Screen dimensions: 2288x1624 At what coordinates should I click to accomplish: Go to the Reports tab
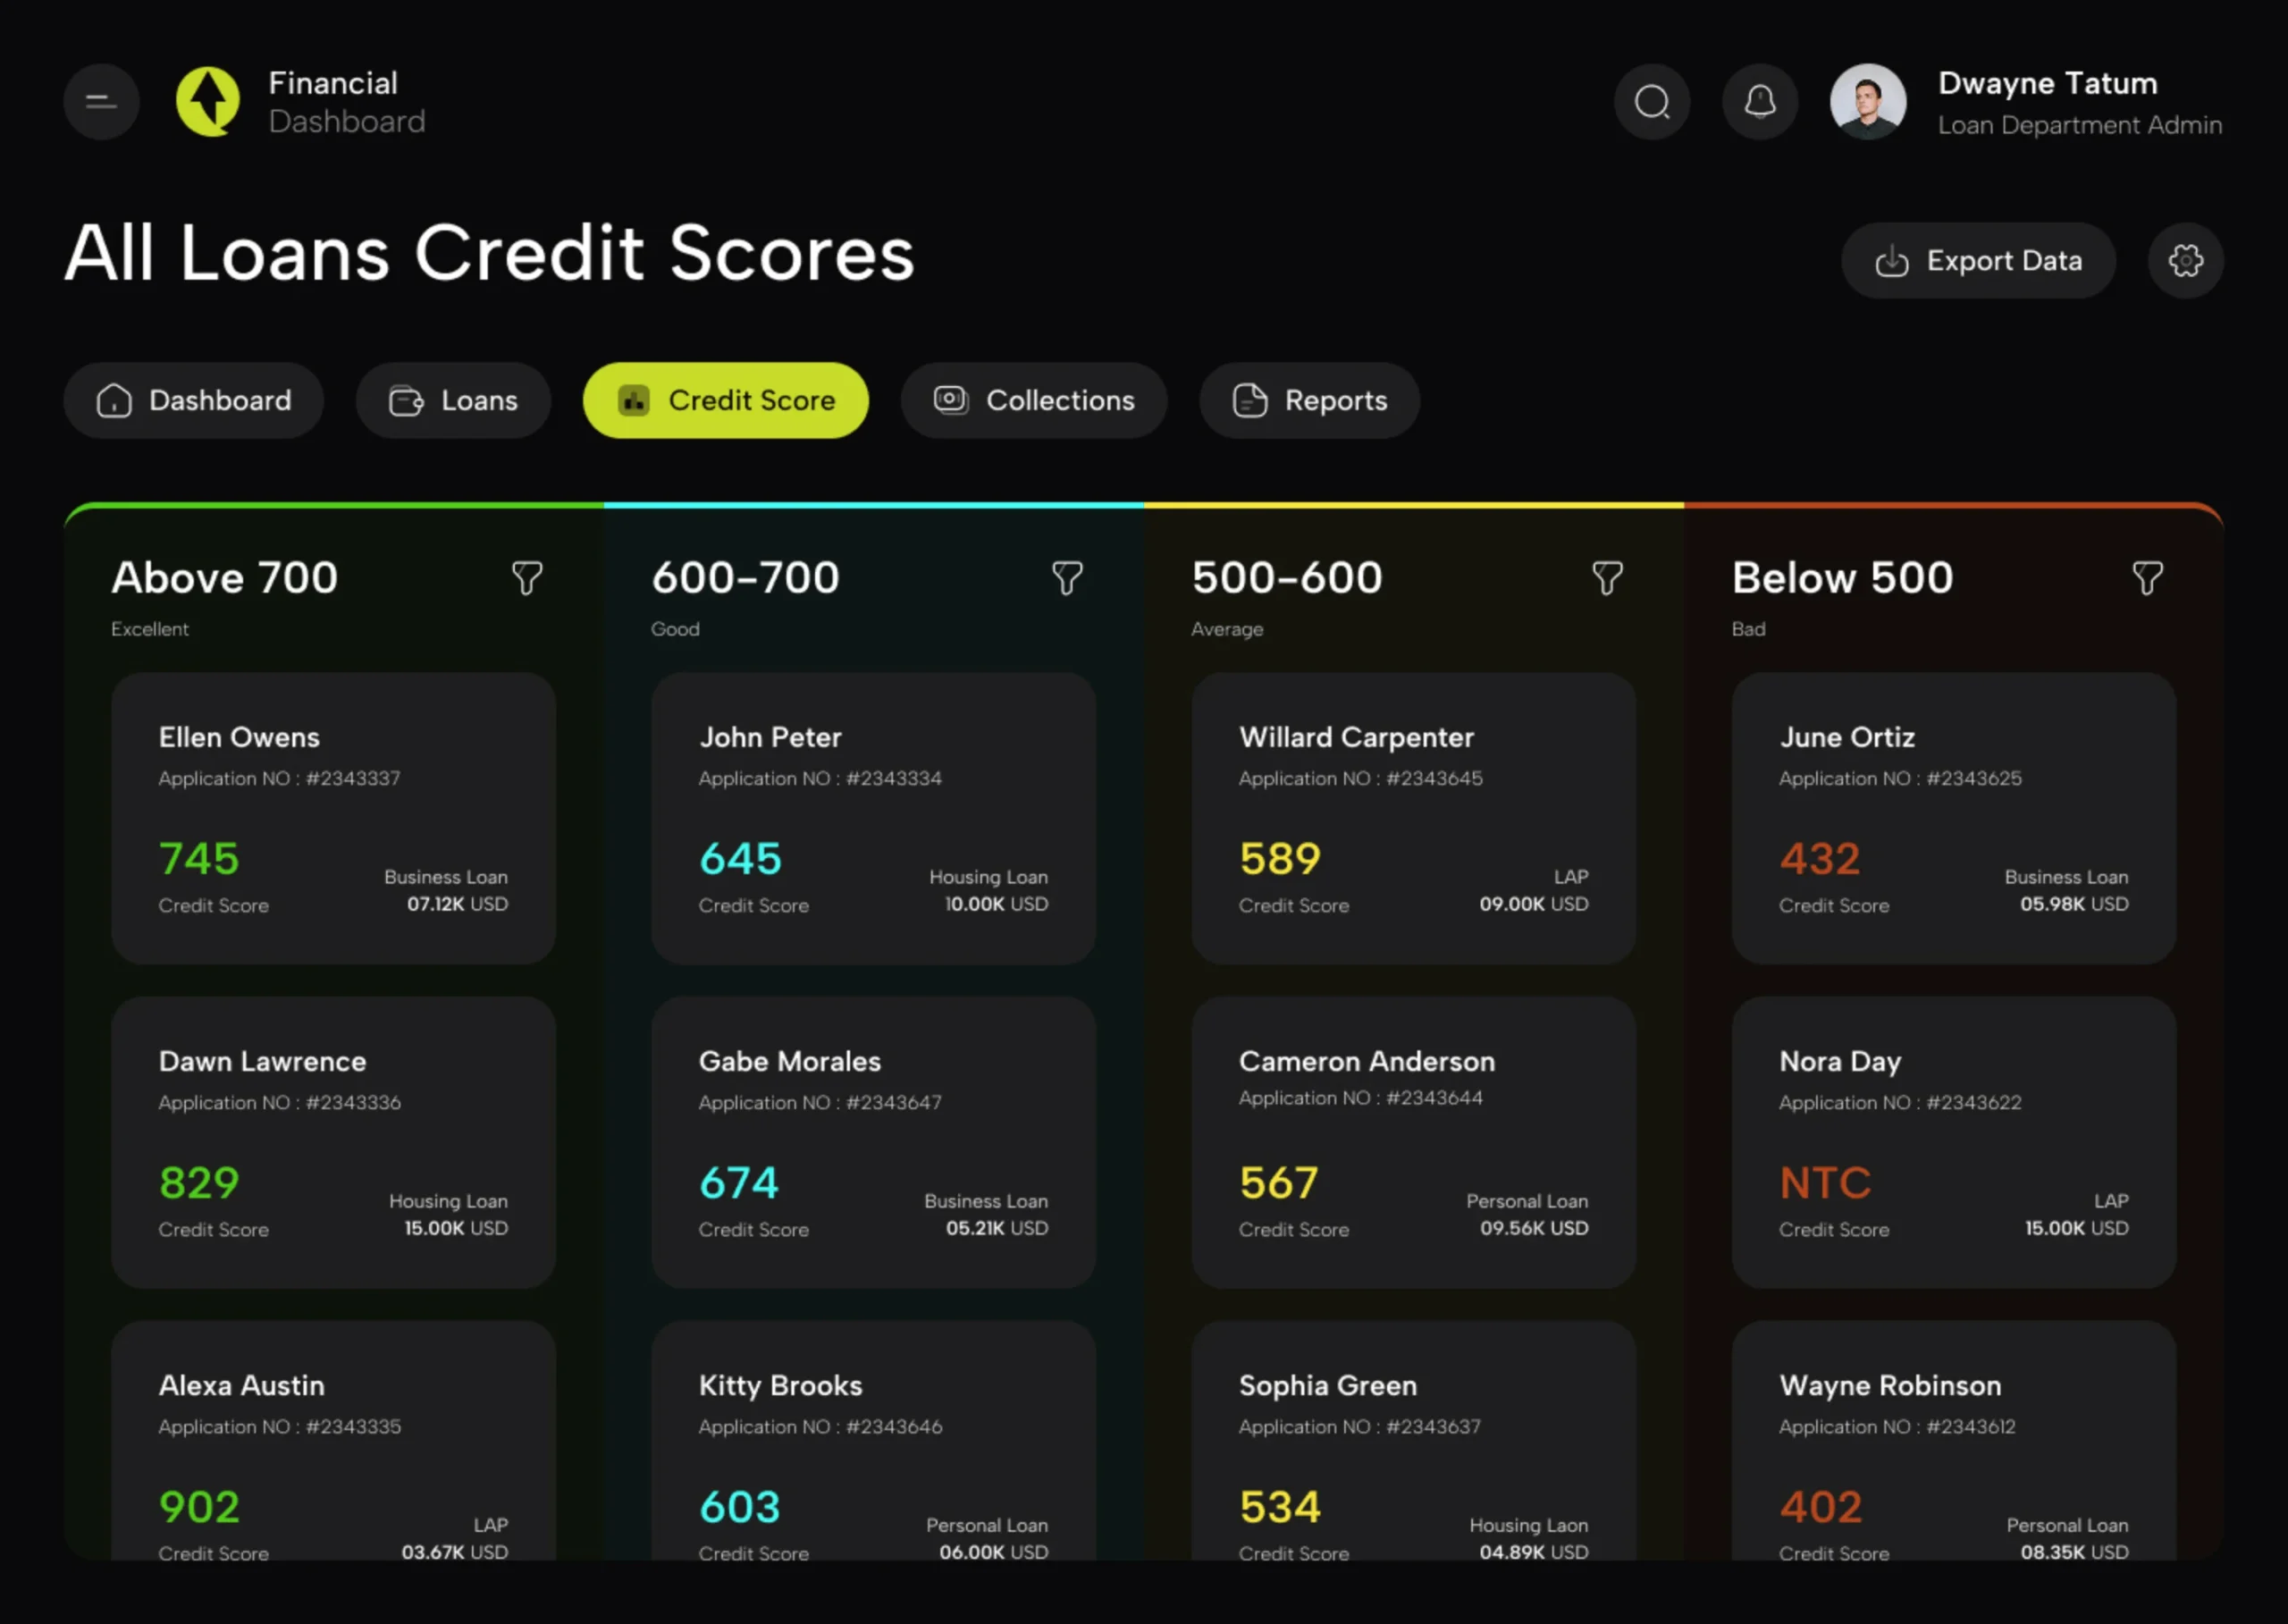1309,401
